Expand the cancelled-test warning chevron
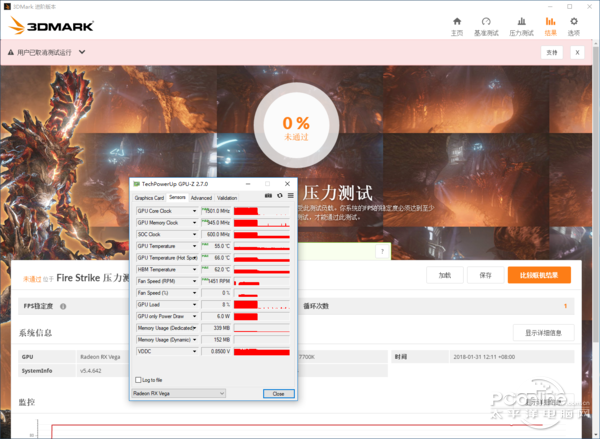Viewport: 600px width, 439px height. (82, 52)
